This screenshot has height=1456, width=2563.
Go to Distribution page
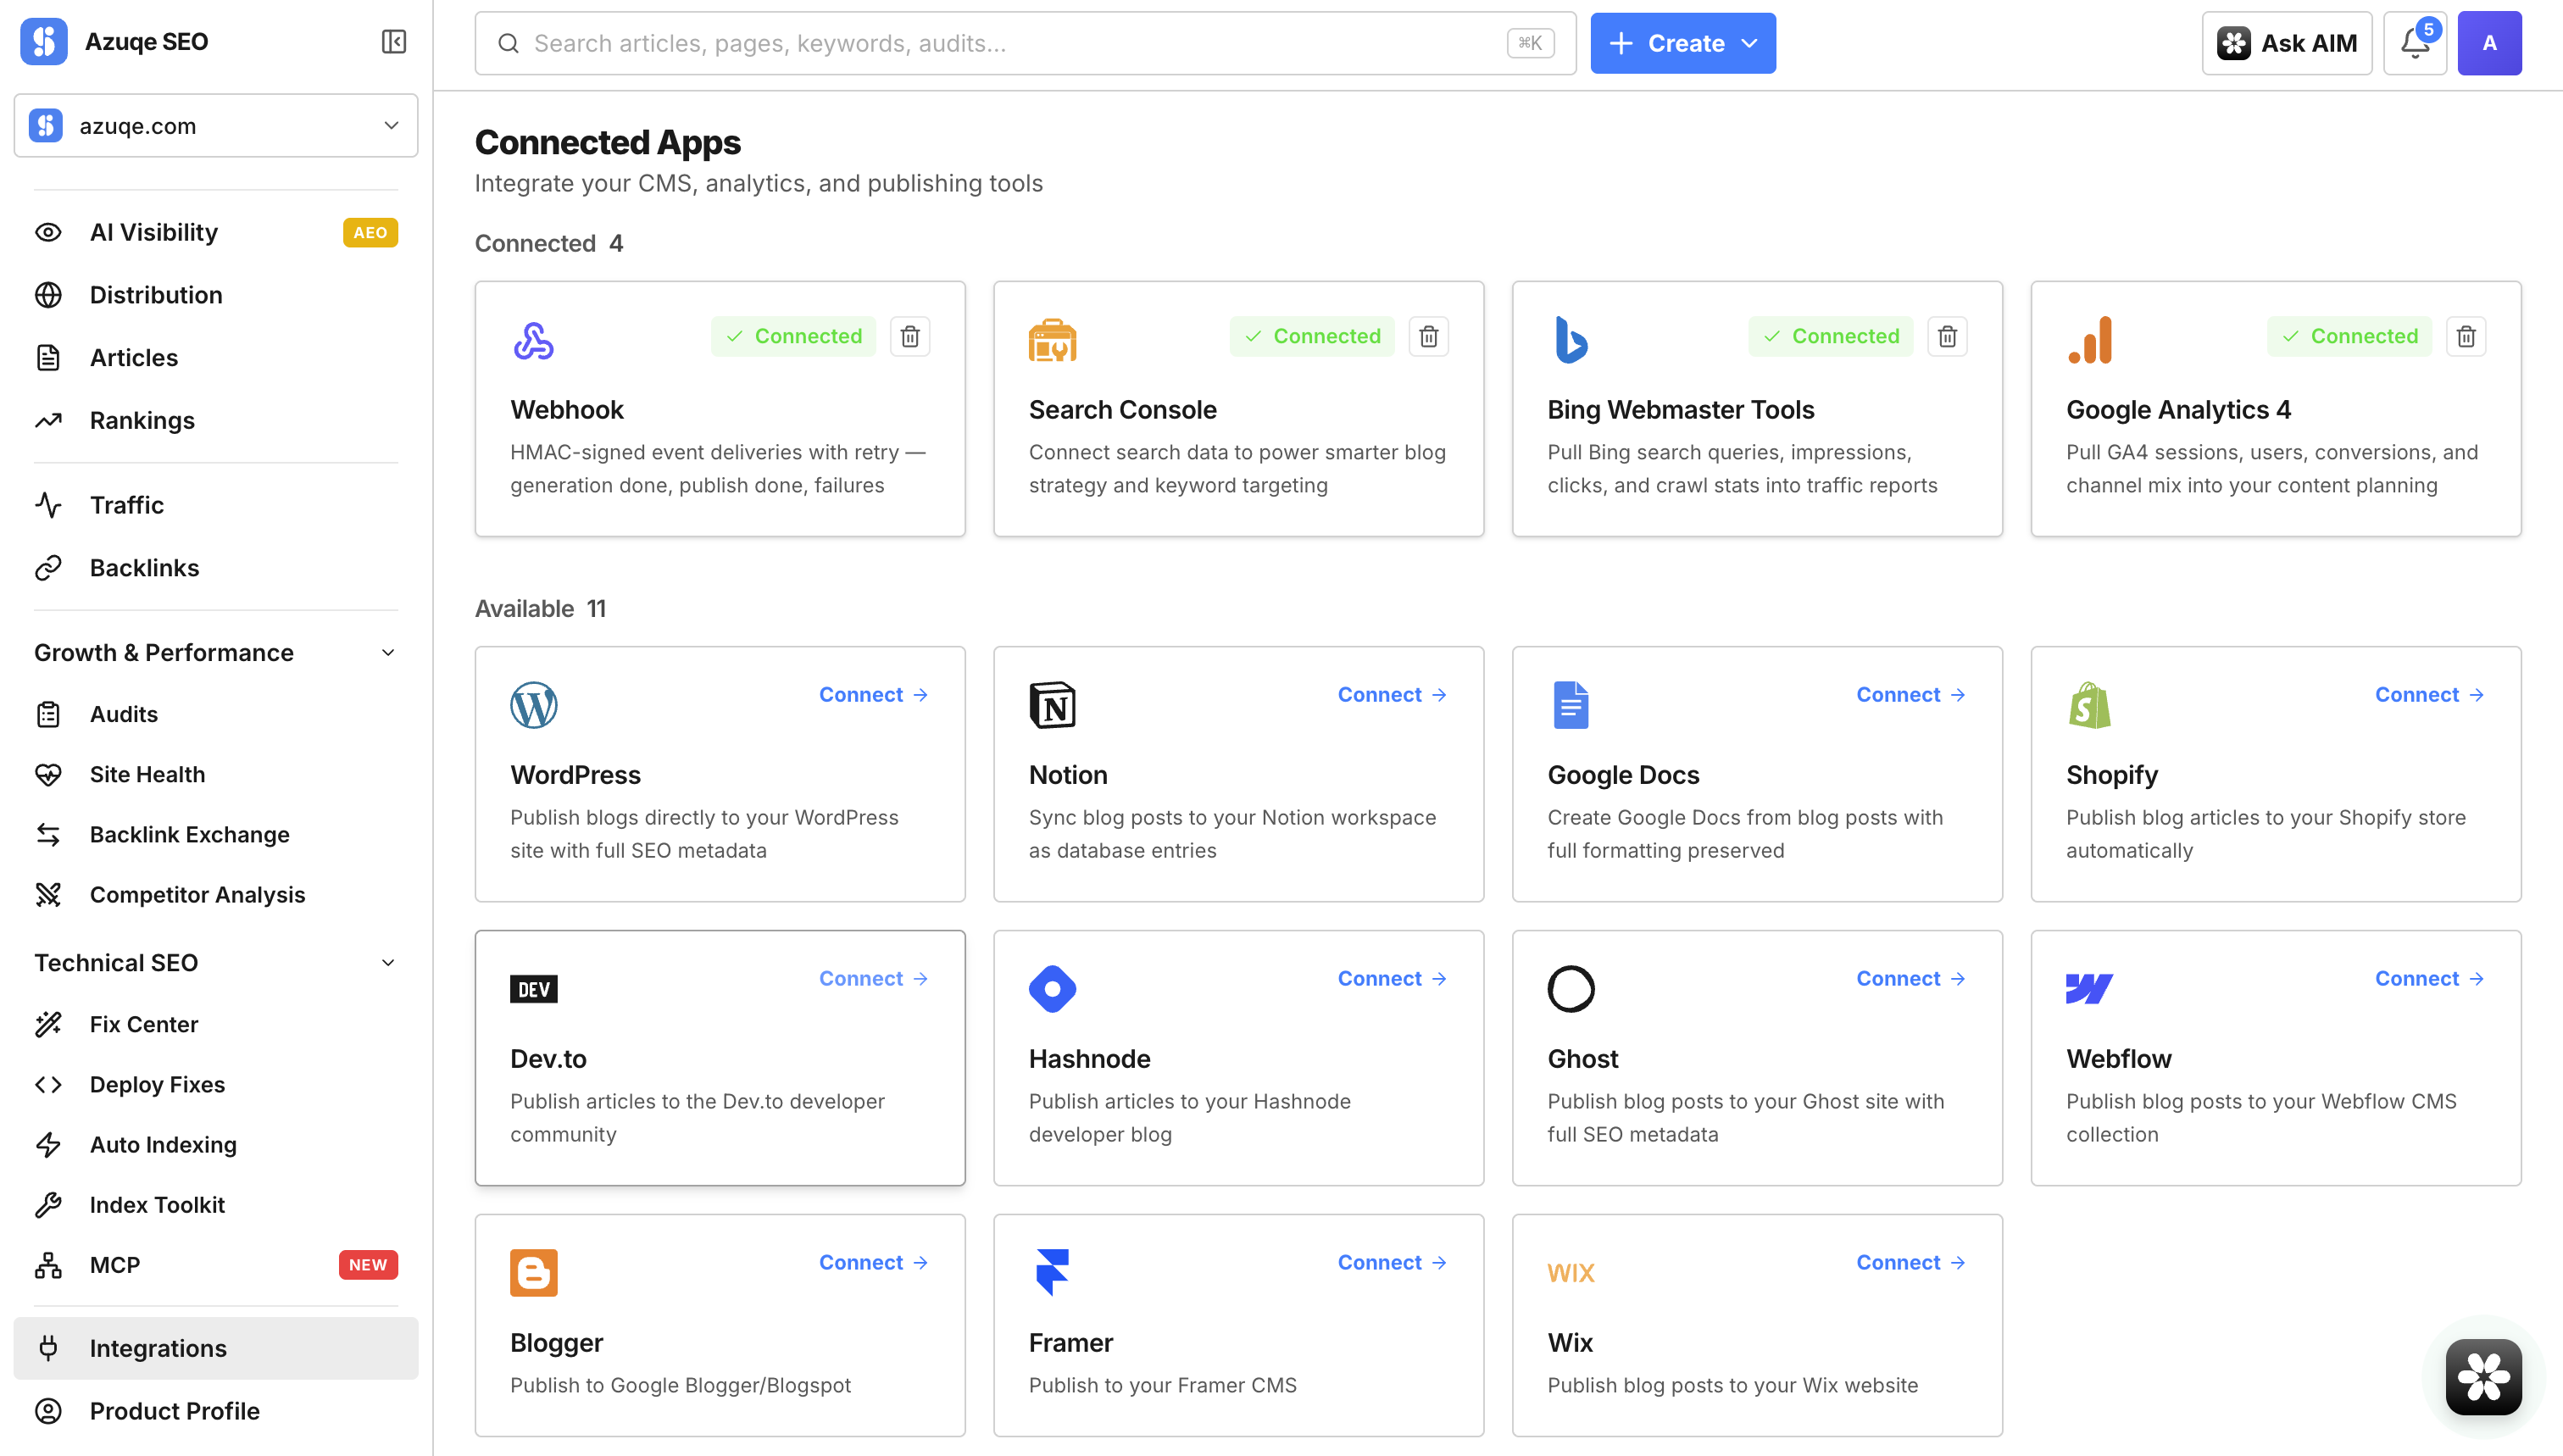point(216,295)
